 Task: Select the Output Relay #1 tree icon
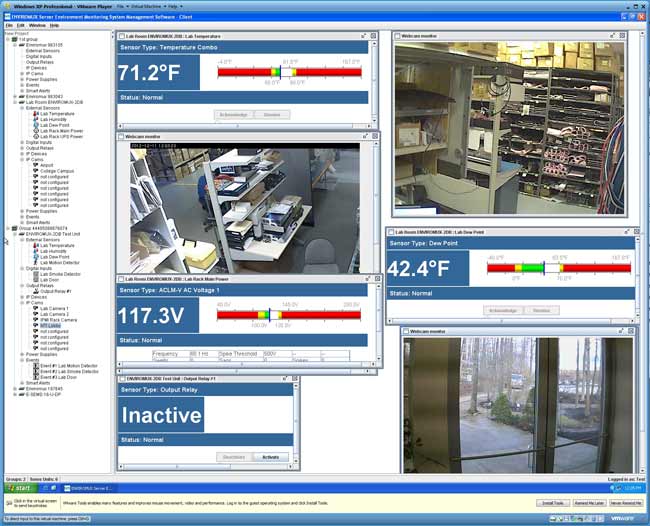(x=35, y=290)
